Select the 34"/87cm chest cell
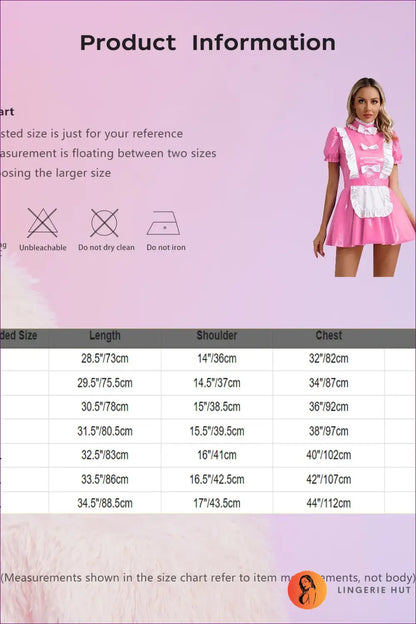Screen dimensions: 416x624 click(x=329, y=383)
